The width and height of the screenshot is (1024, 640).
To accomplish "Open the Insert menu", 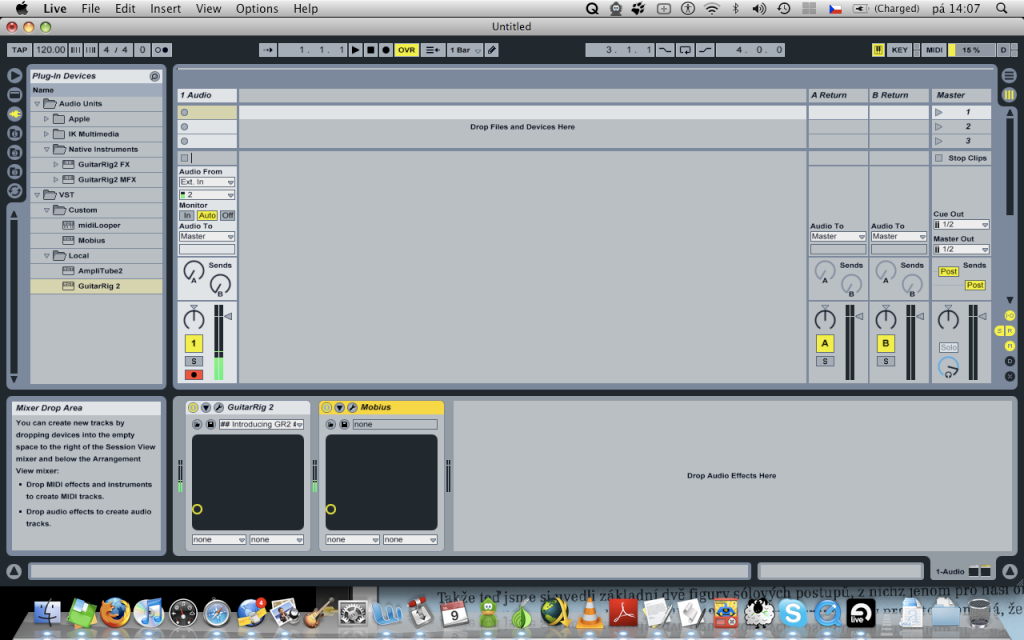I will 165,8.
